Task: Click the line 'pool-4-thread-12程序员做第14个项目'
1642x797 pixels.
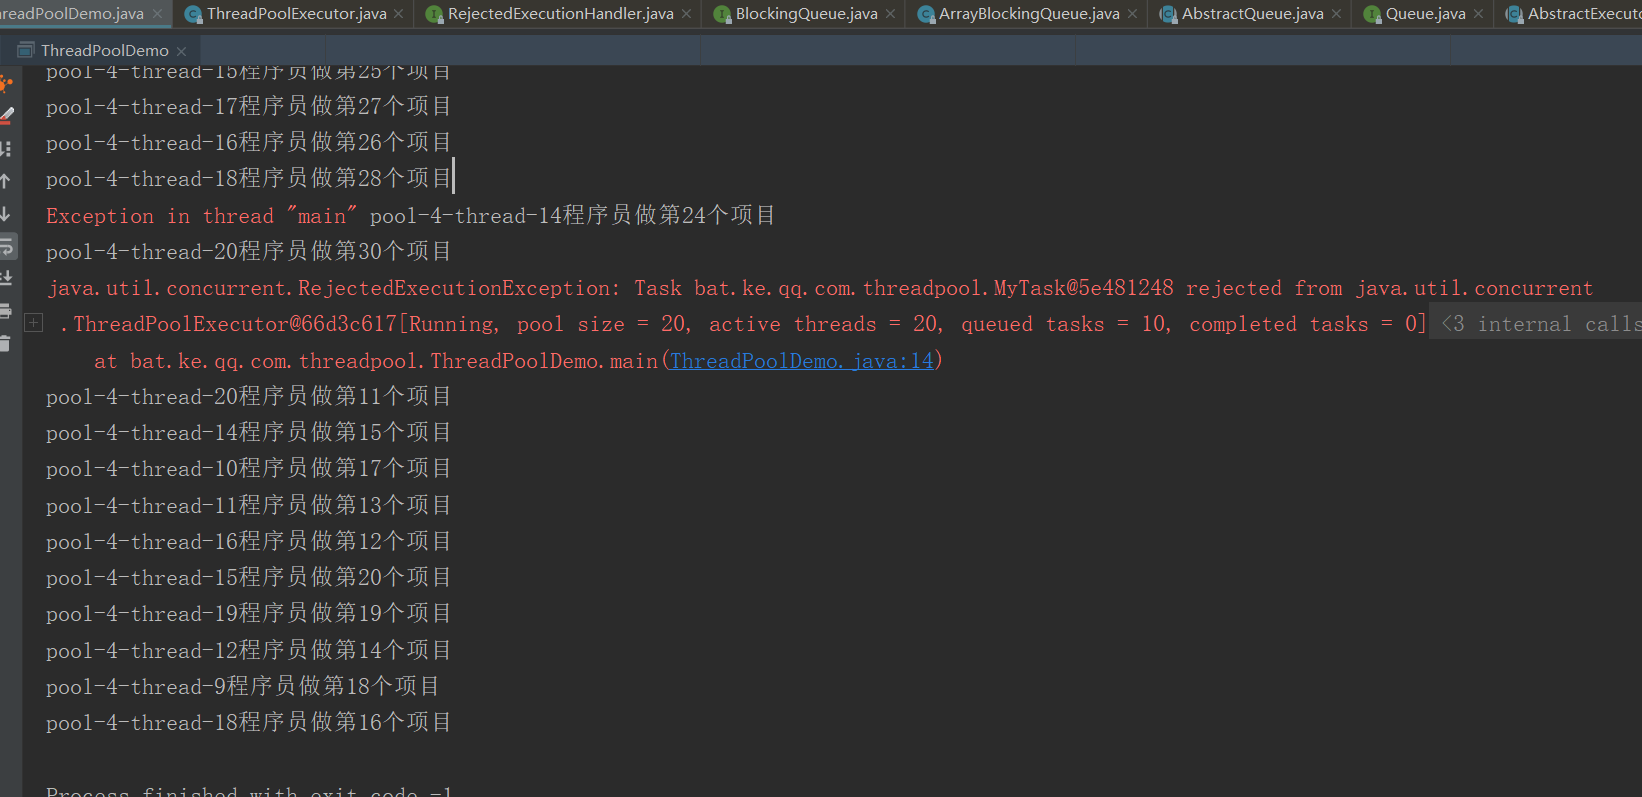Action: (248, 651)
